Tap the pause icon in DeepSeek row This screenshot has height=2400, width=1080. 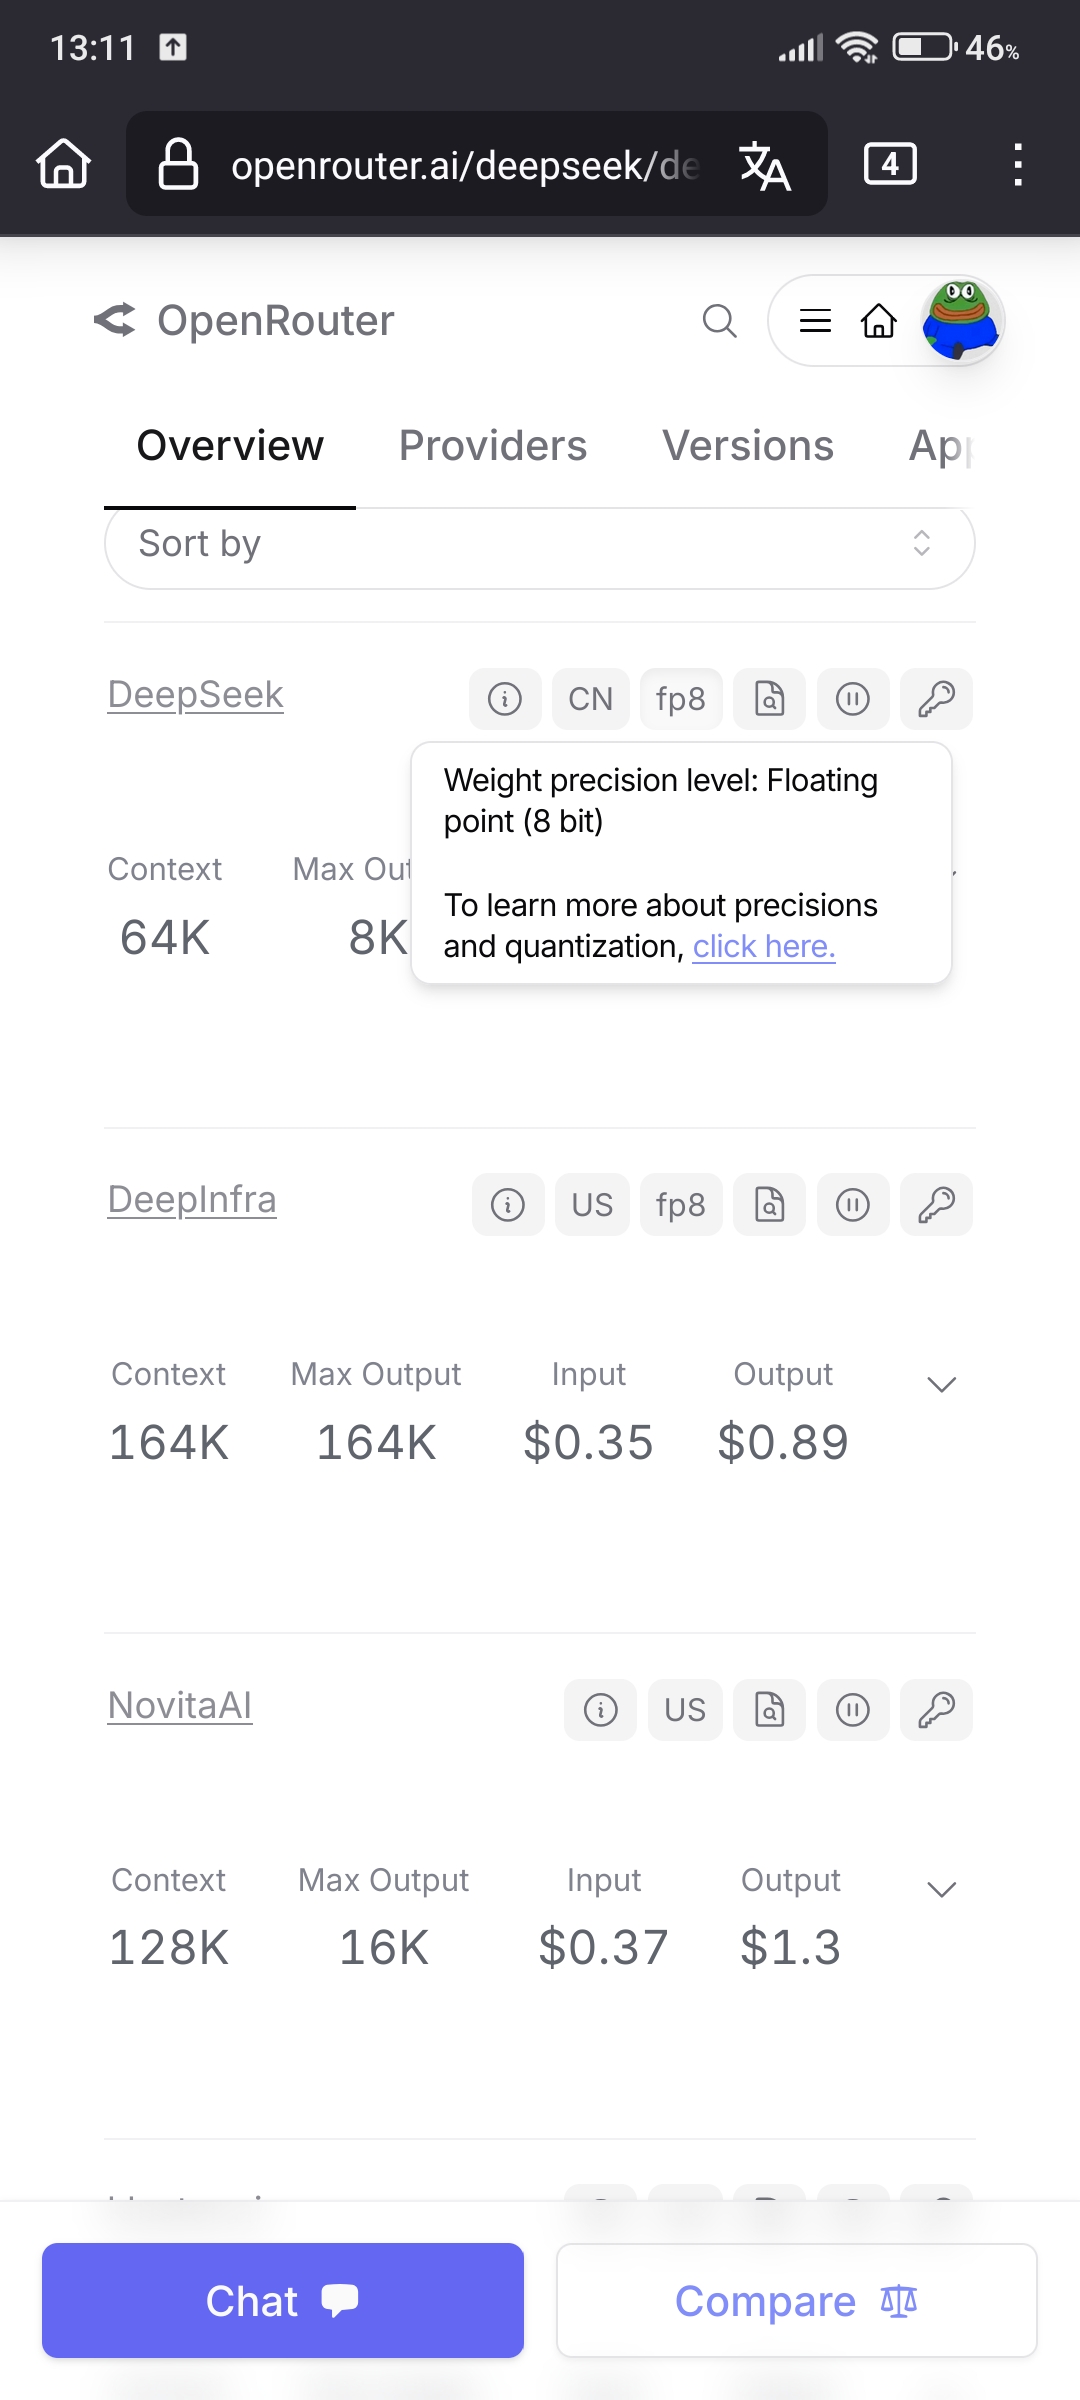[853, 699]
